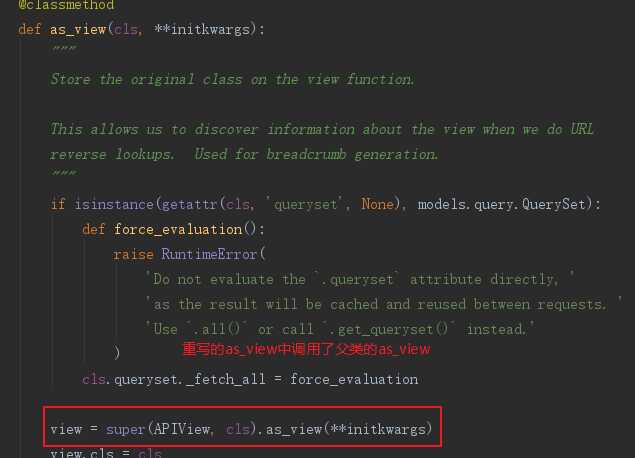Click the 'raise' keyword

tap(134, 254)
